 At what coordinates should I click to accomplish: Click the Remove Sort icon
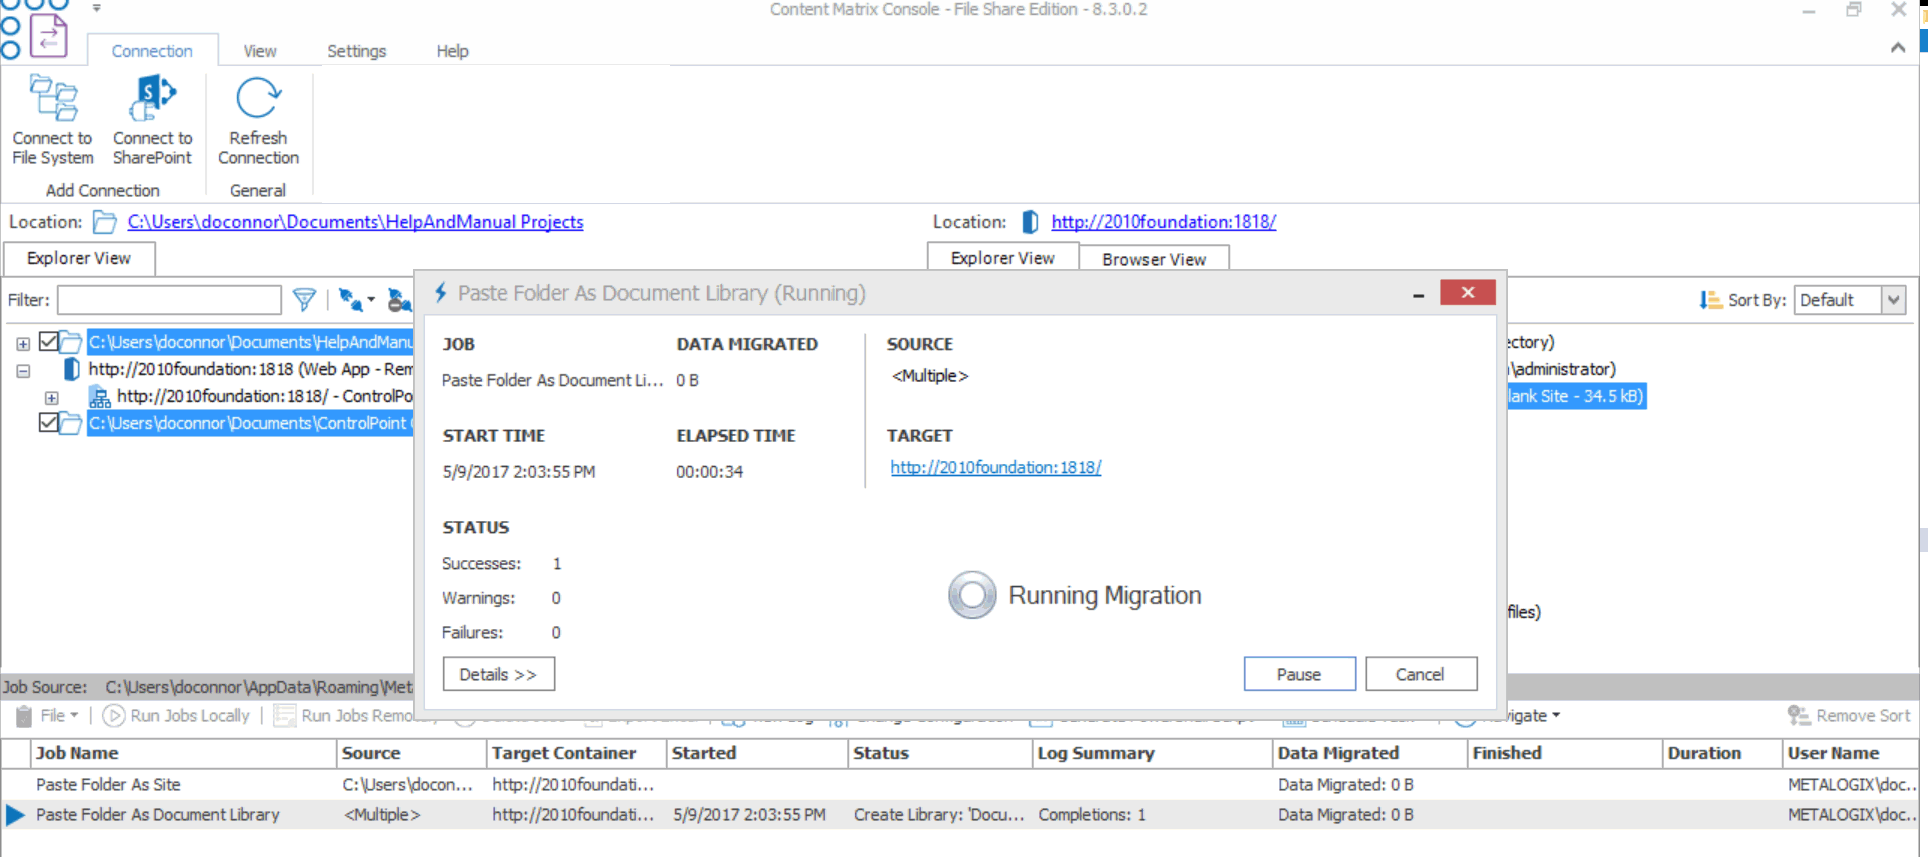tap(1798, 715)
